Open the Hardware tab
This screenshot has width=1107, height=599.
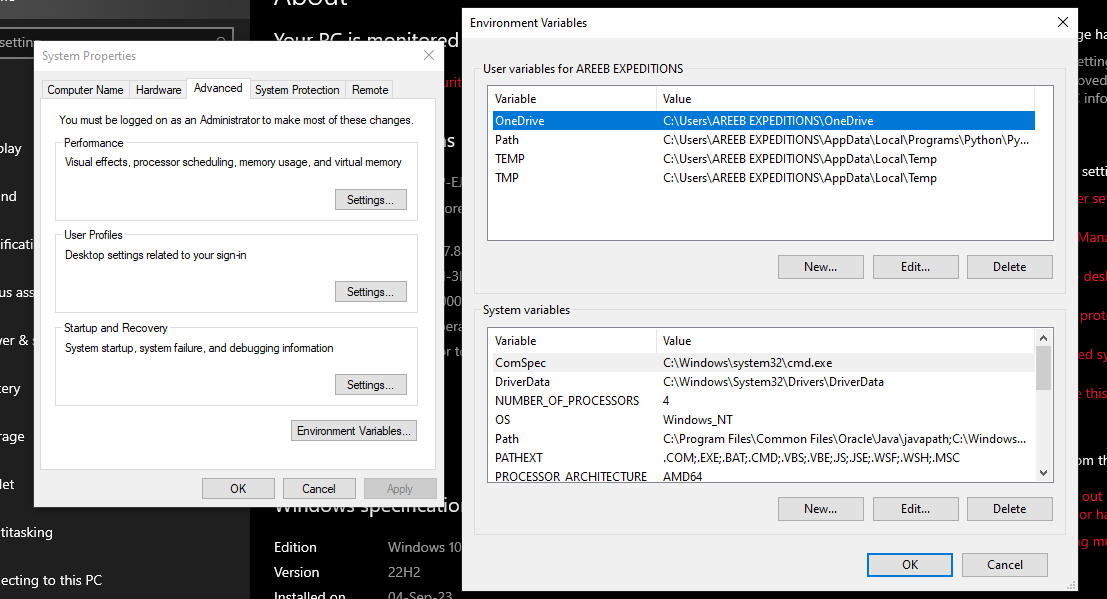pos(159,90)
